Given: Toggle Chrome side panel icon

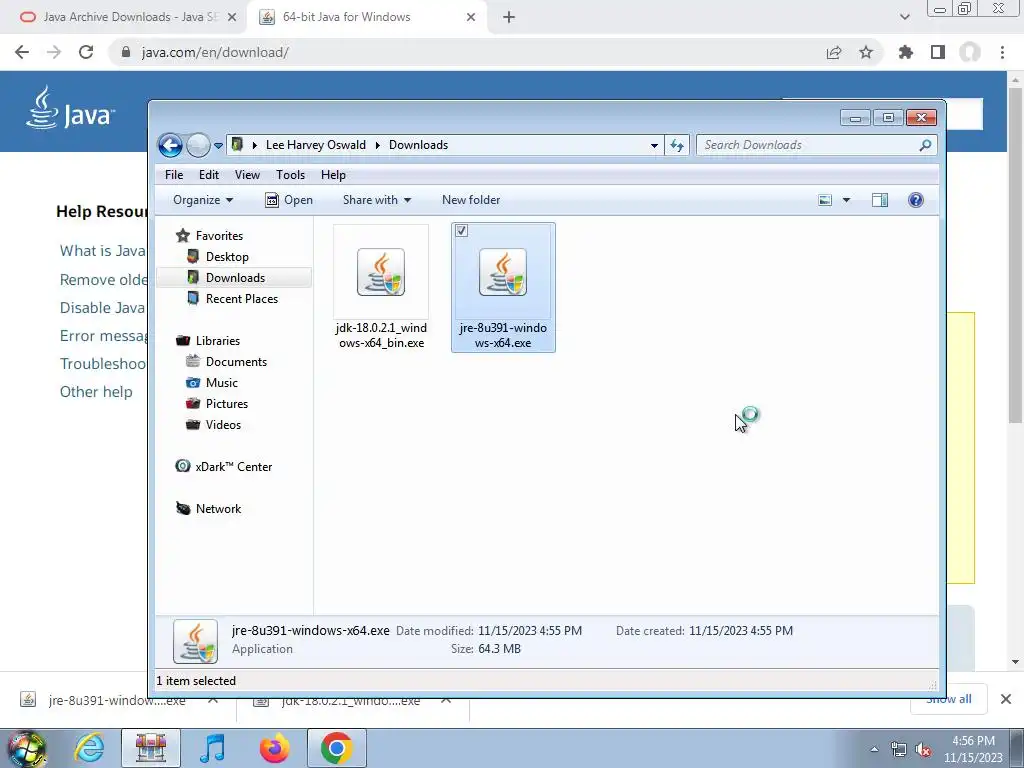Looking at the screenshot, I should 938,52.
